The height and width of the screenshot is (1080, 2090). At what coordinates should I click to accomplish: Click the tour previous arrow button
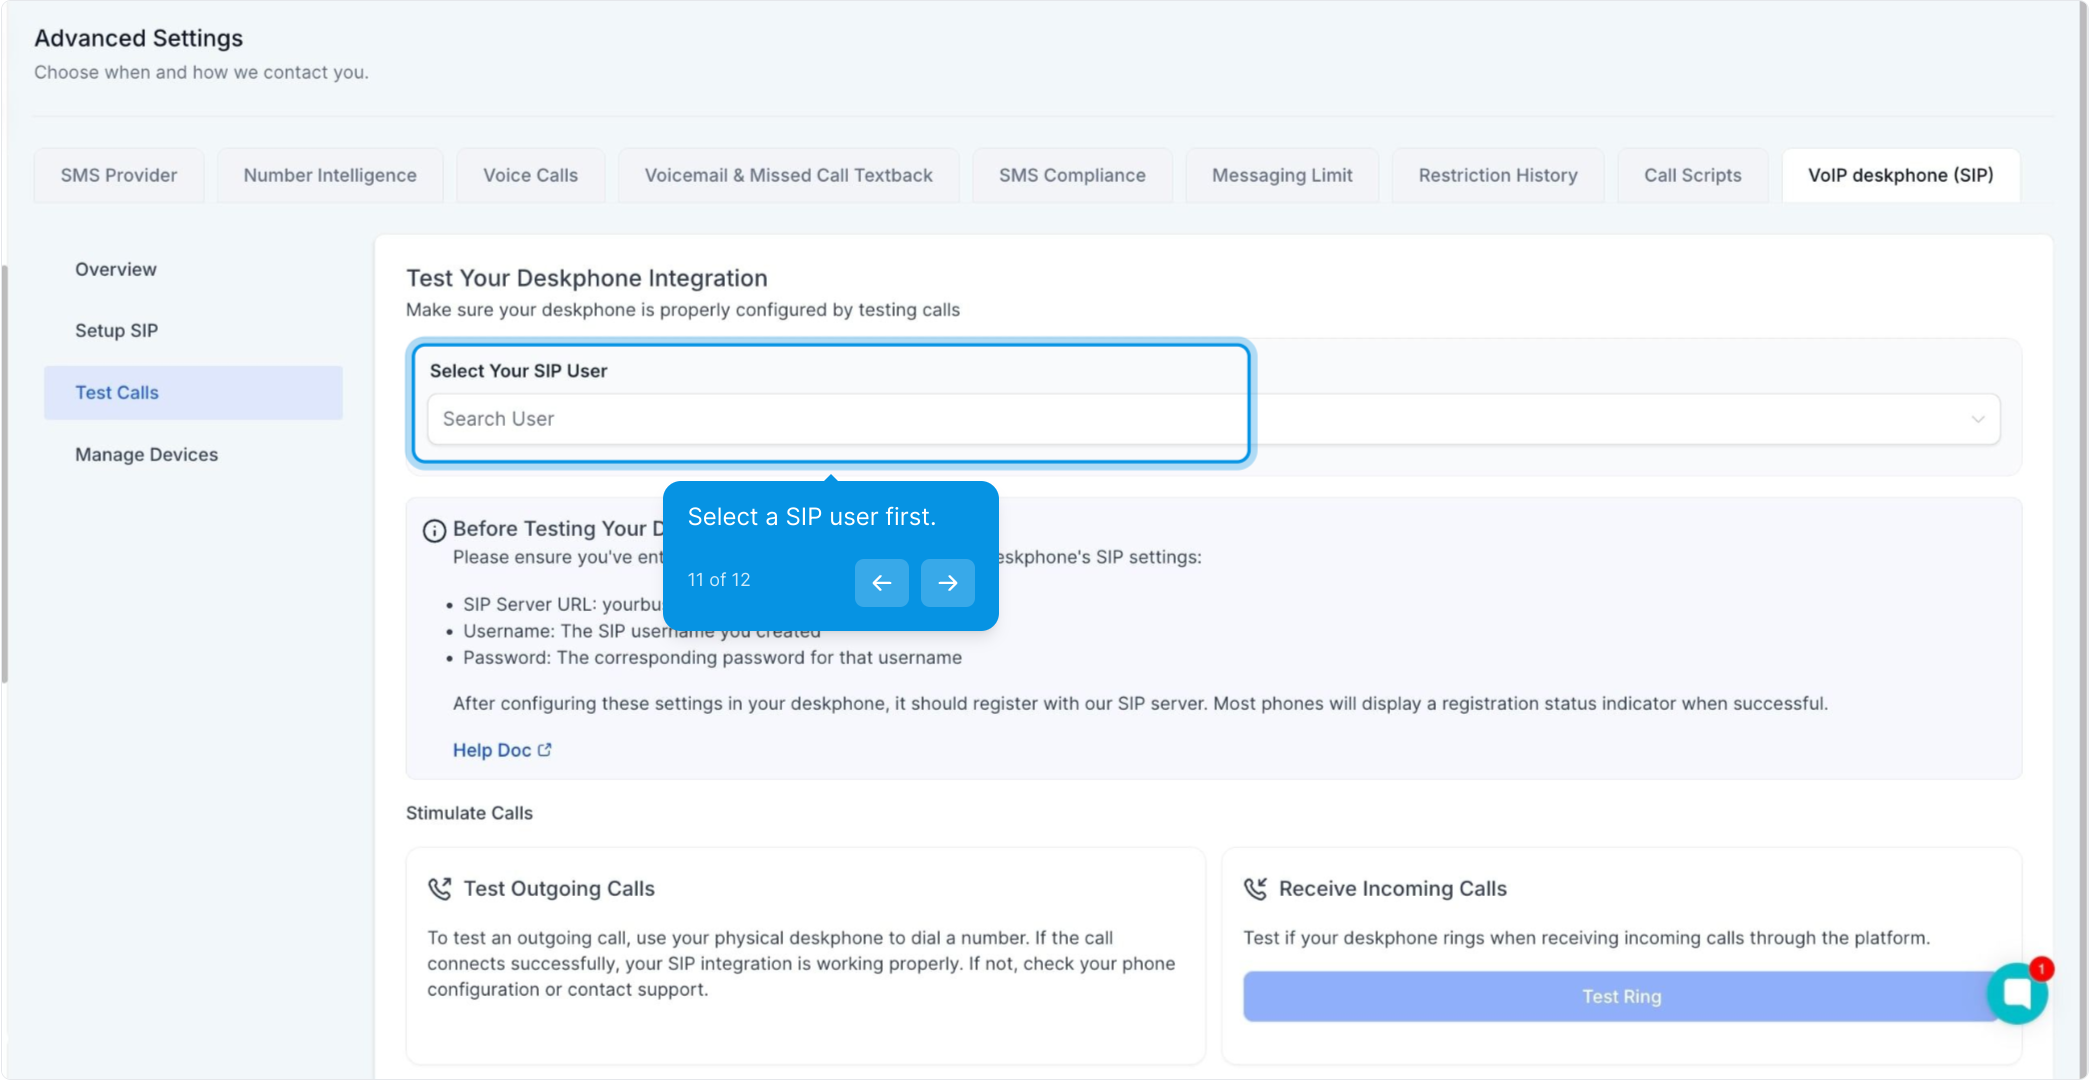point(881,583)
